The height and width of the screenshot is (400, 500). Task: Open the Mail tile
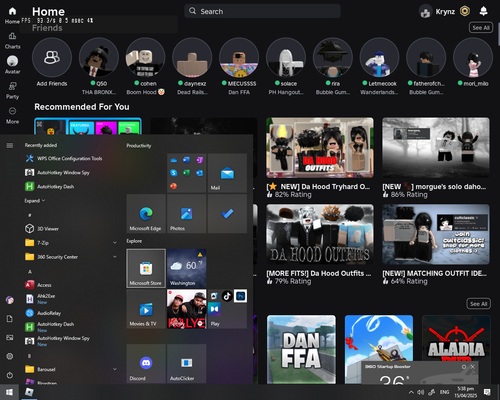pos(227,173)
